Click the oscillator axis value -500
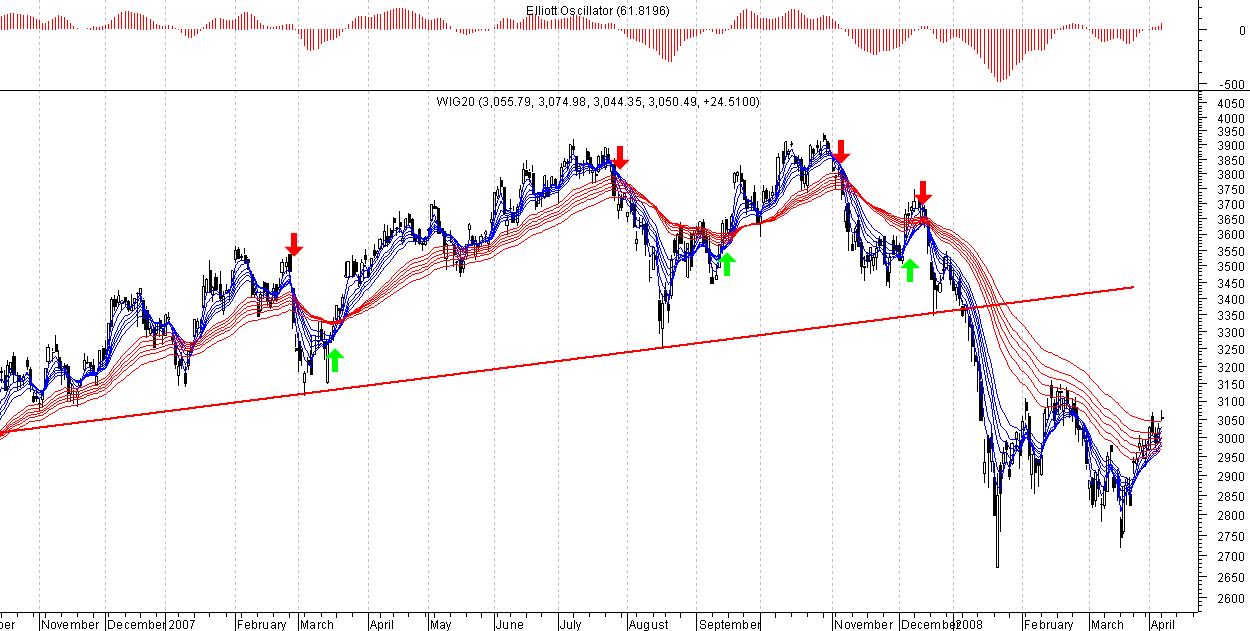This screenshot has width=1250, height=631. tap(1231, 85)
